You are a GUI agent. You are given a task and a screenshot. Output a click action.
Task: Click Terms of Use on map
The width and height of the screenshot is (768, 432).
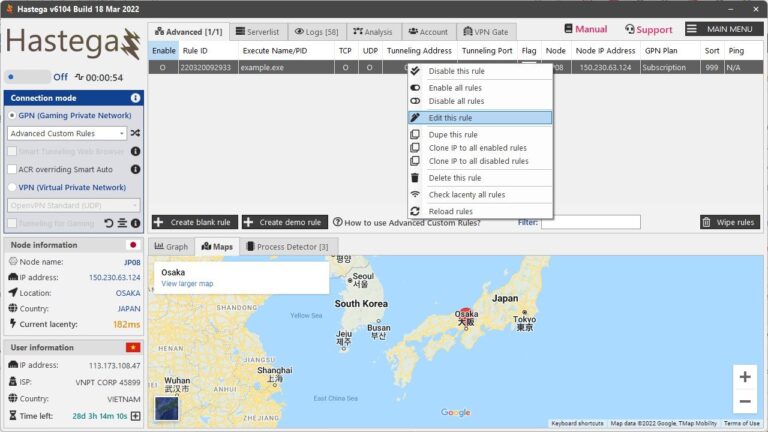tap(742, 423)
